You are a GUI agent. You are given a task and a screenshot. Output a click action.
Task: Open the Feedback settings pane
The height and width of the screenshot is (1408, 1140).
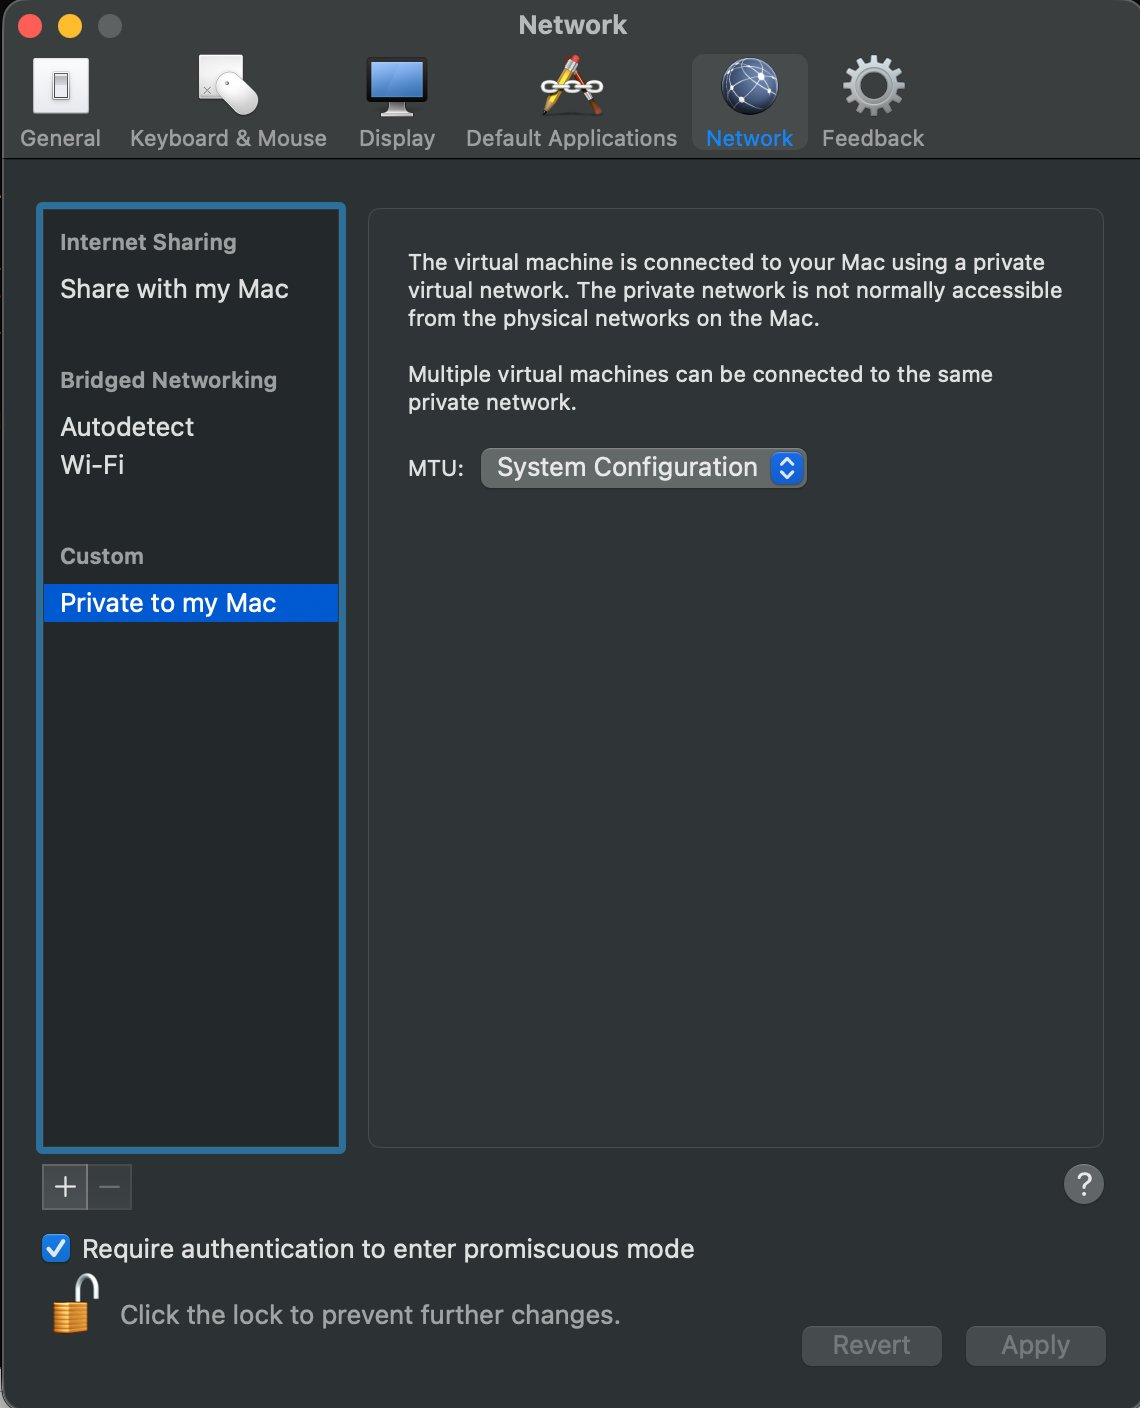(872, 100)
